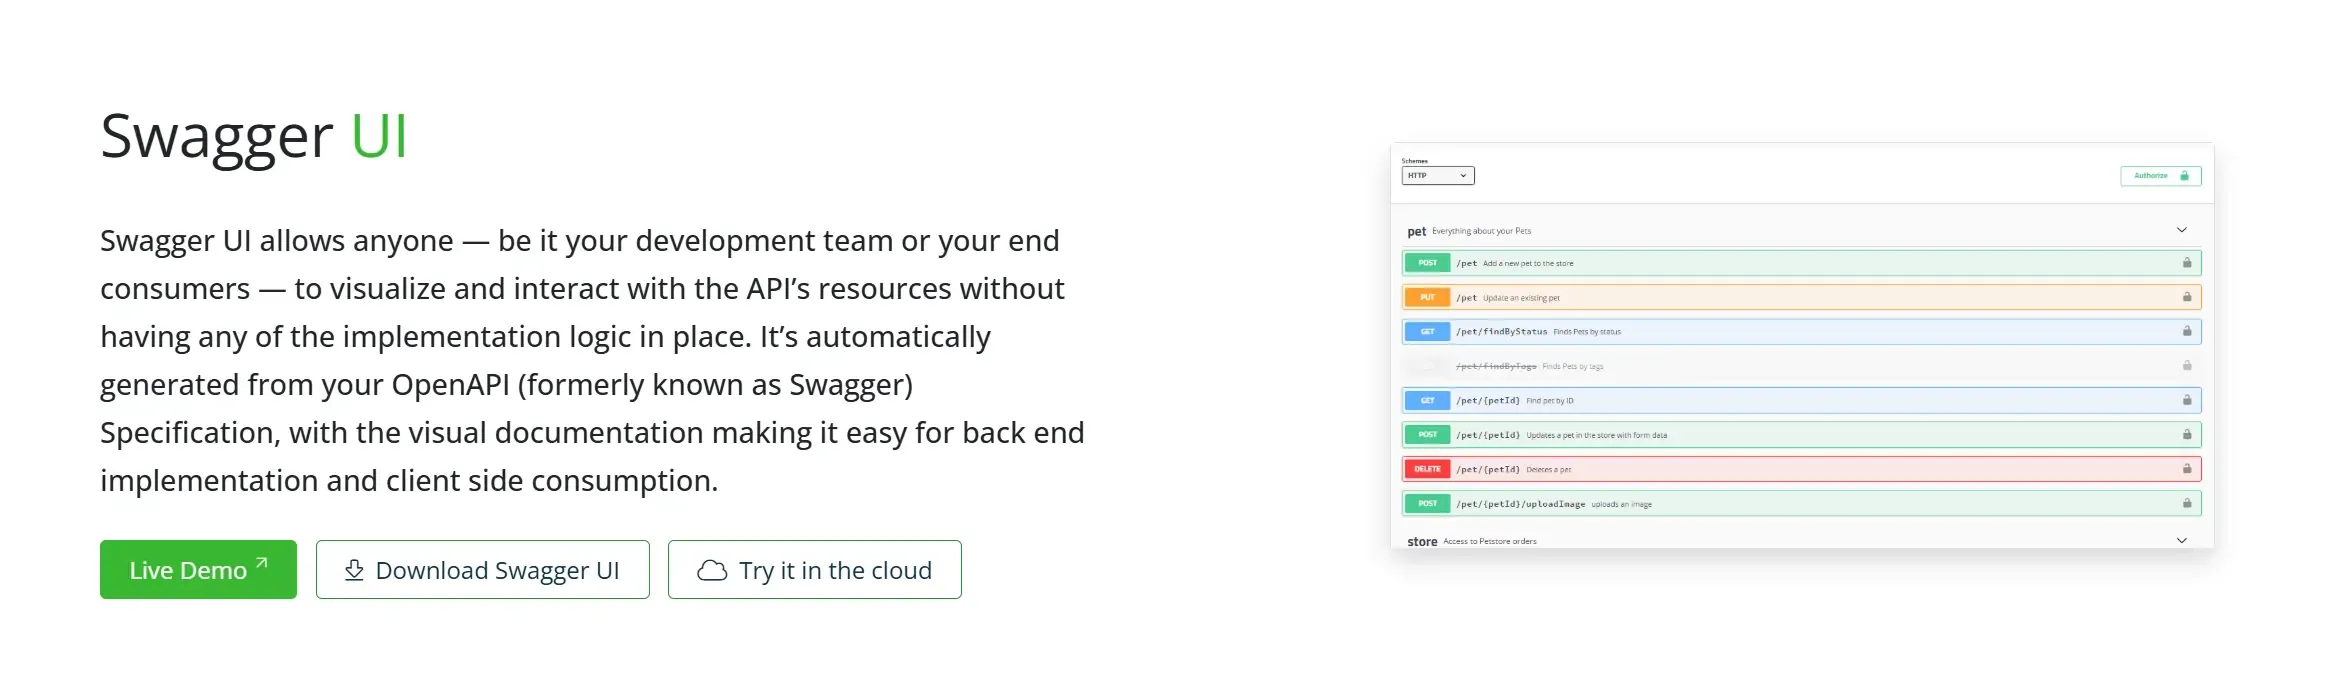Open the HTTP schemes dropdown

click(x=1438, y=176)
